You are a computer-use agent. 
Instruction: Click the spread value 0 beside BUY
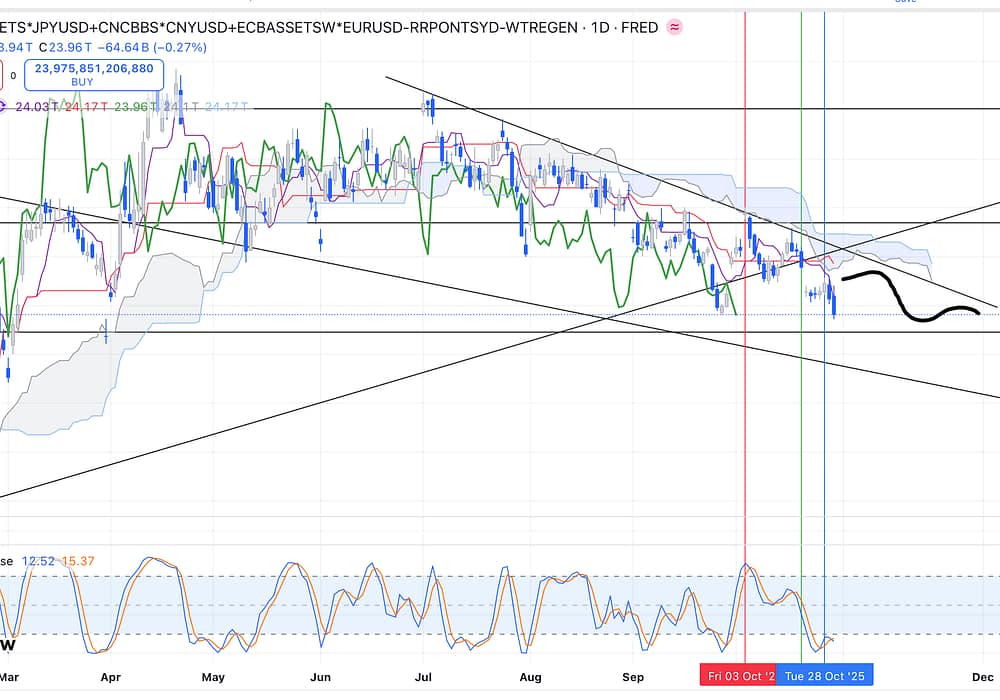13,75
